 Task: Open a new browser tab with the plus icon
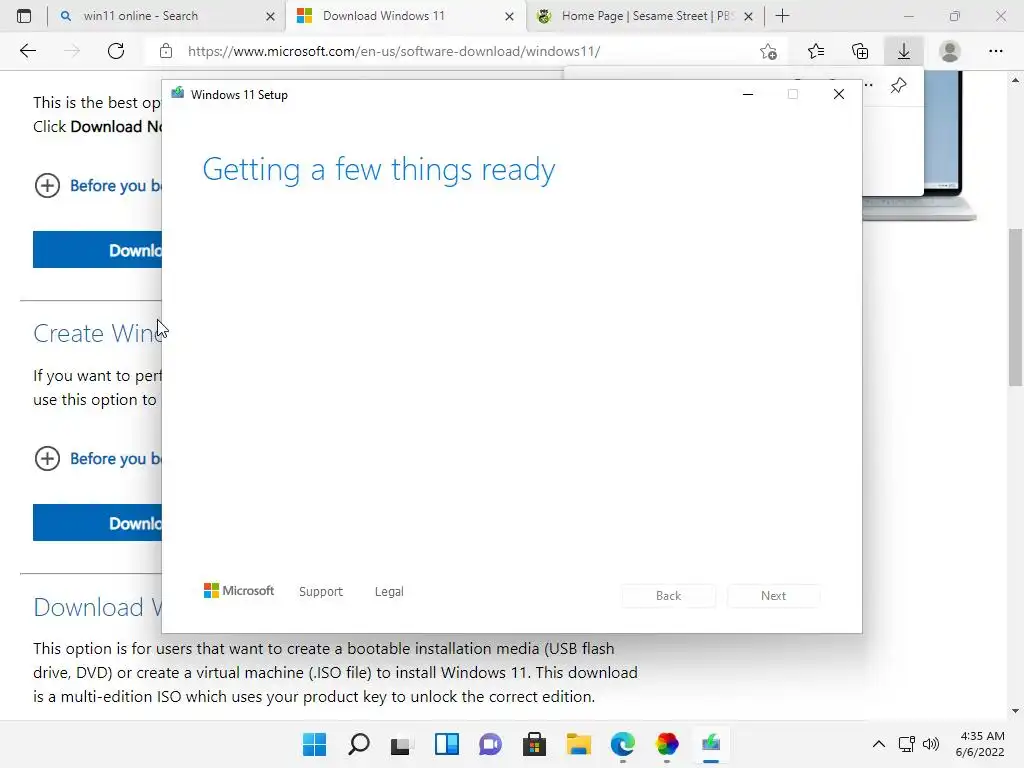[782, 16]
